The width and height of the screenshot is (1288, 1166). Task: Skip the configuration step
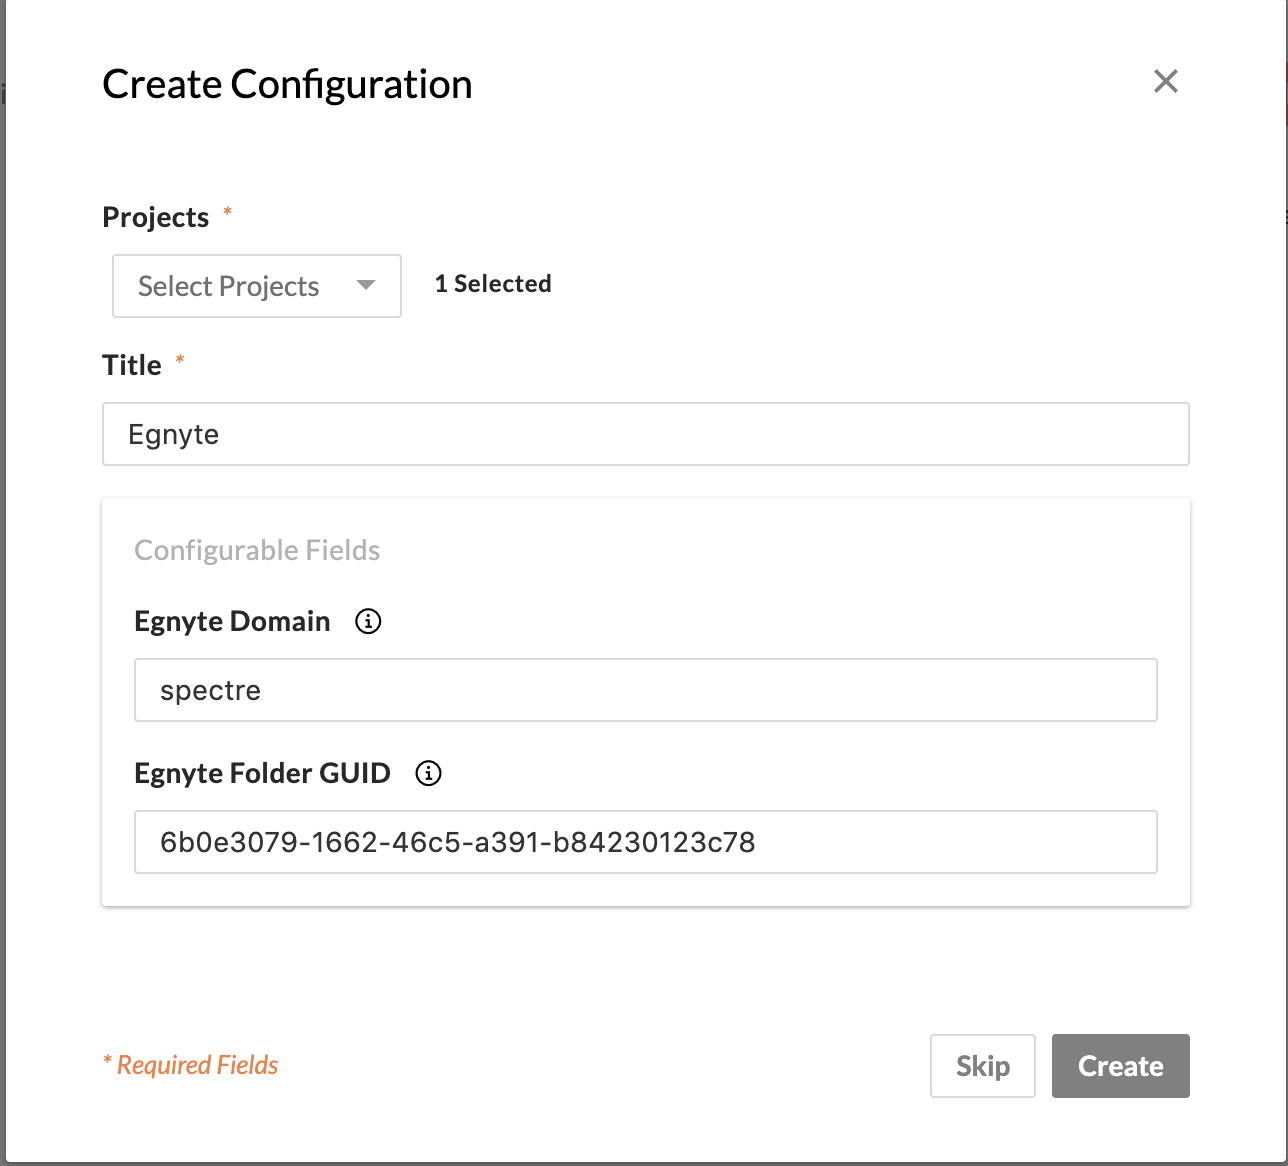point(983,1066)
